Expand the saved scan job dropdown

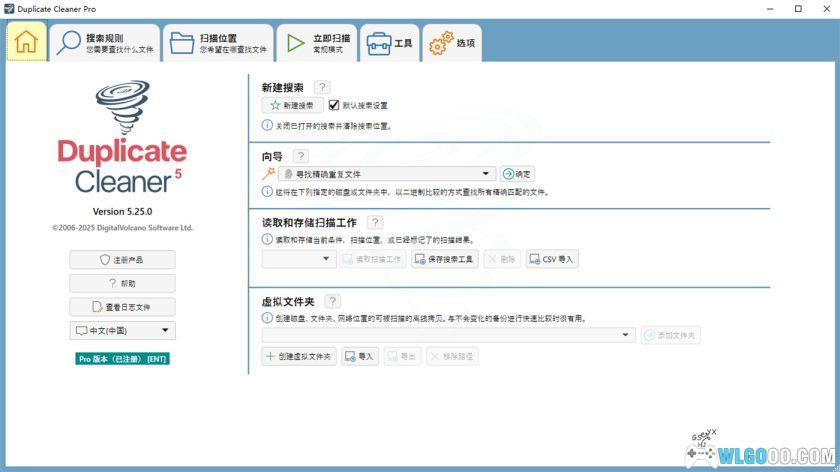(299, 259)
